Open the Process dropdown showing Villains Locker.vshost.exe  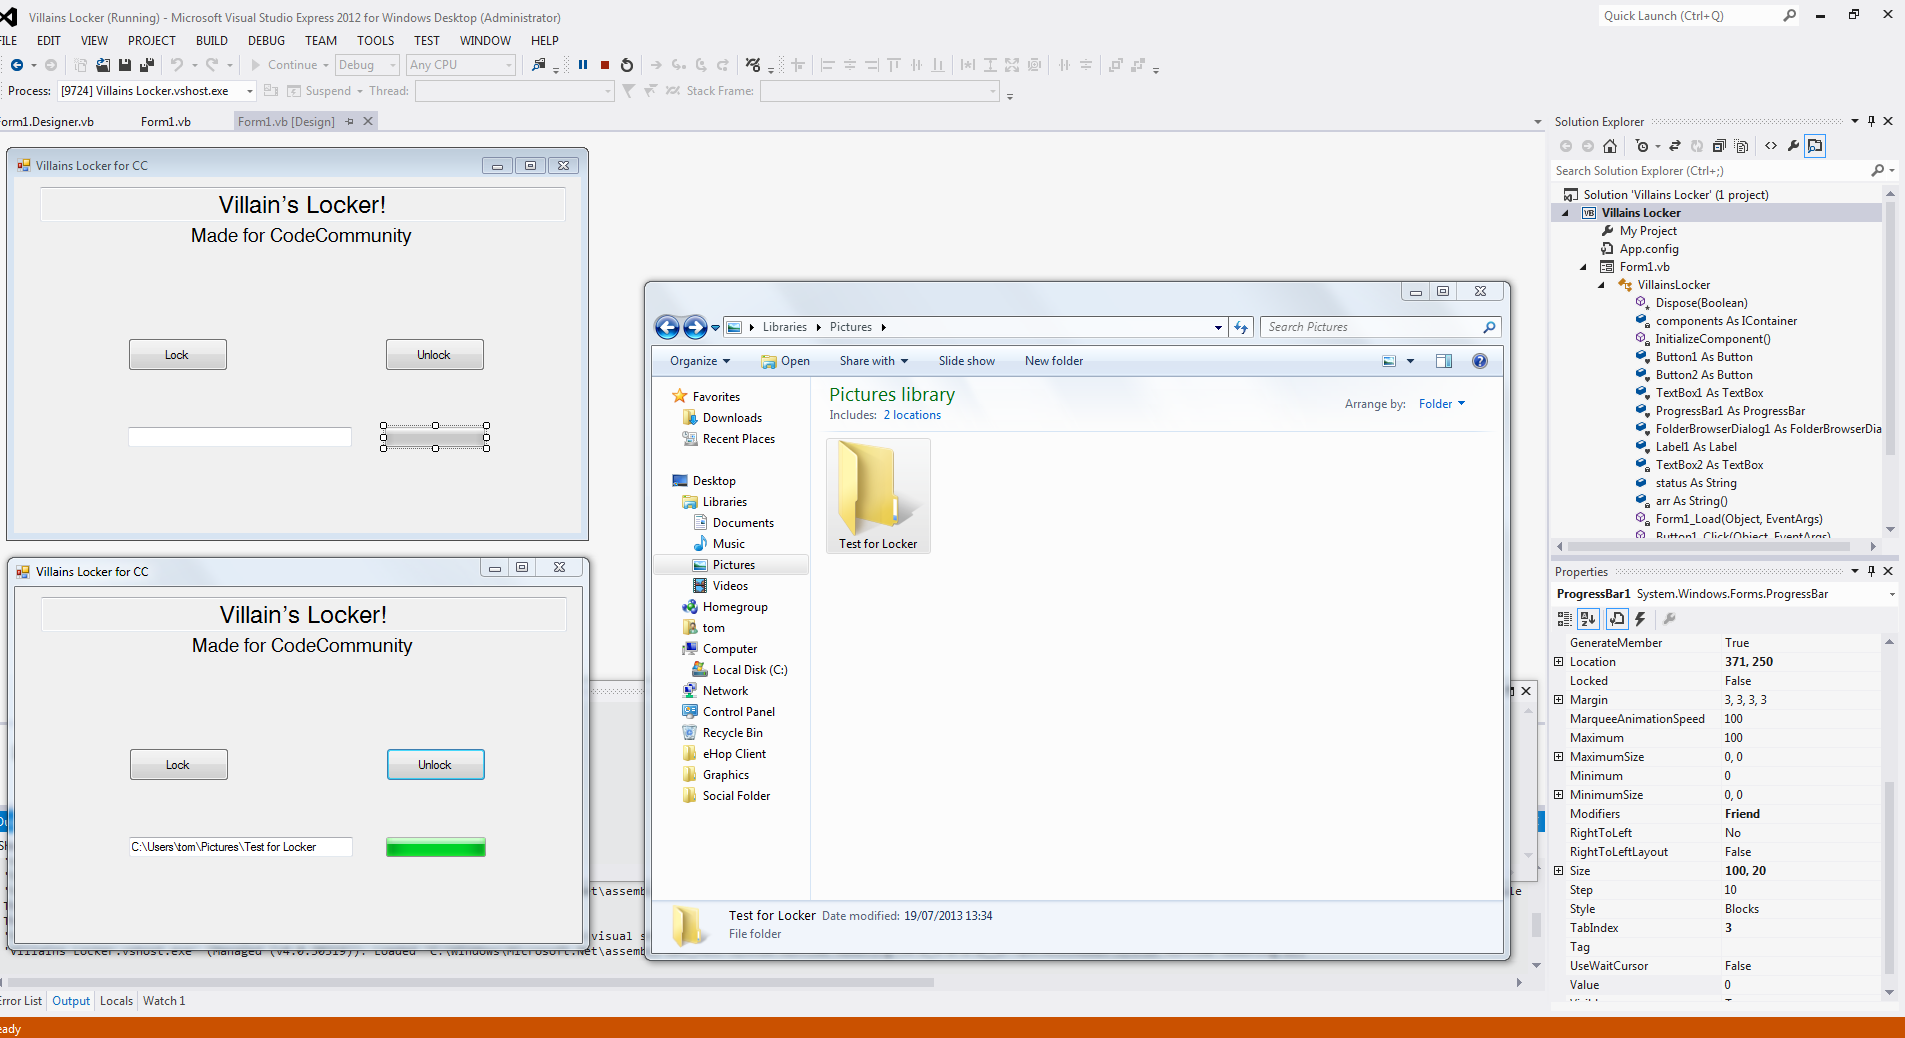pyautogui.click(x=250, y=91)
